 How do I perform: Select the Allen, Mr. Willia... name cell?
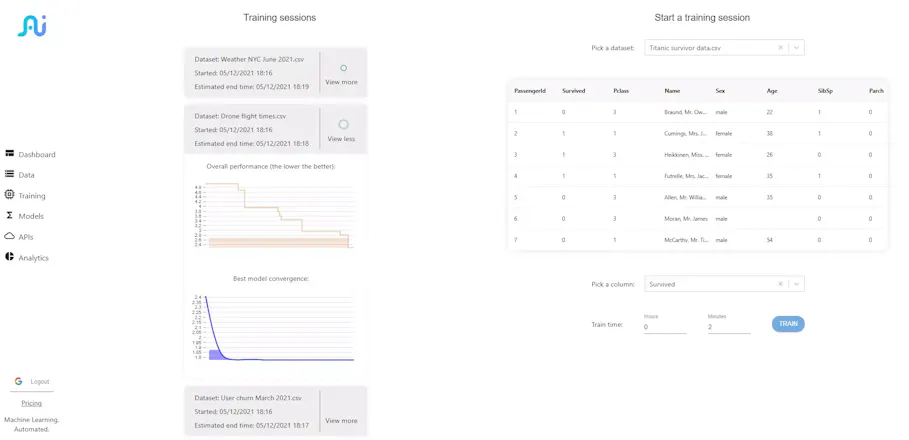click(x=685, y=197)
